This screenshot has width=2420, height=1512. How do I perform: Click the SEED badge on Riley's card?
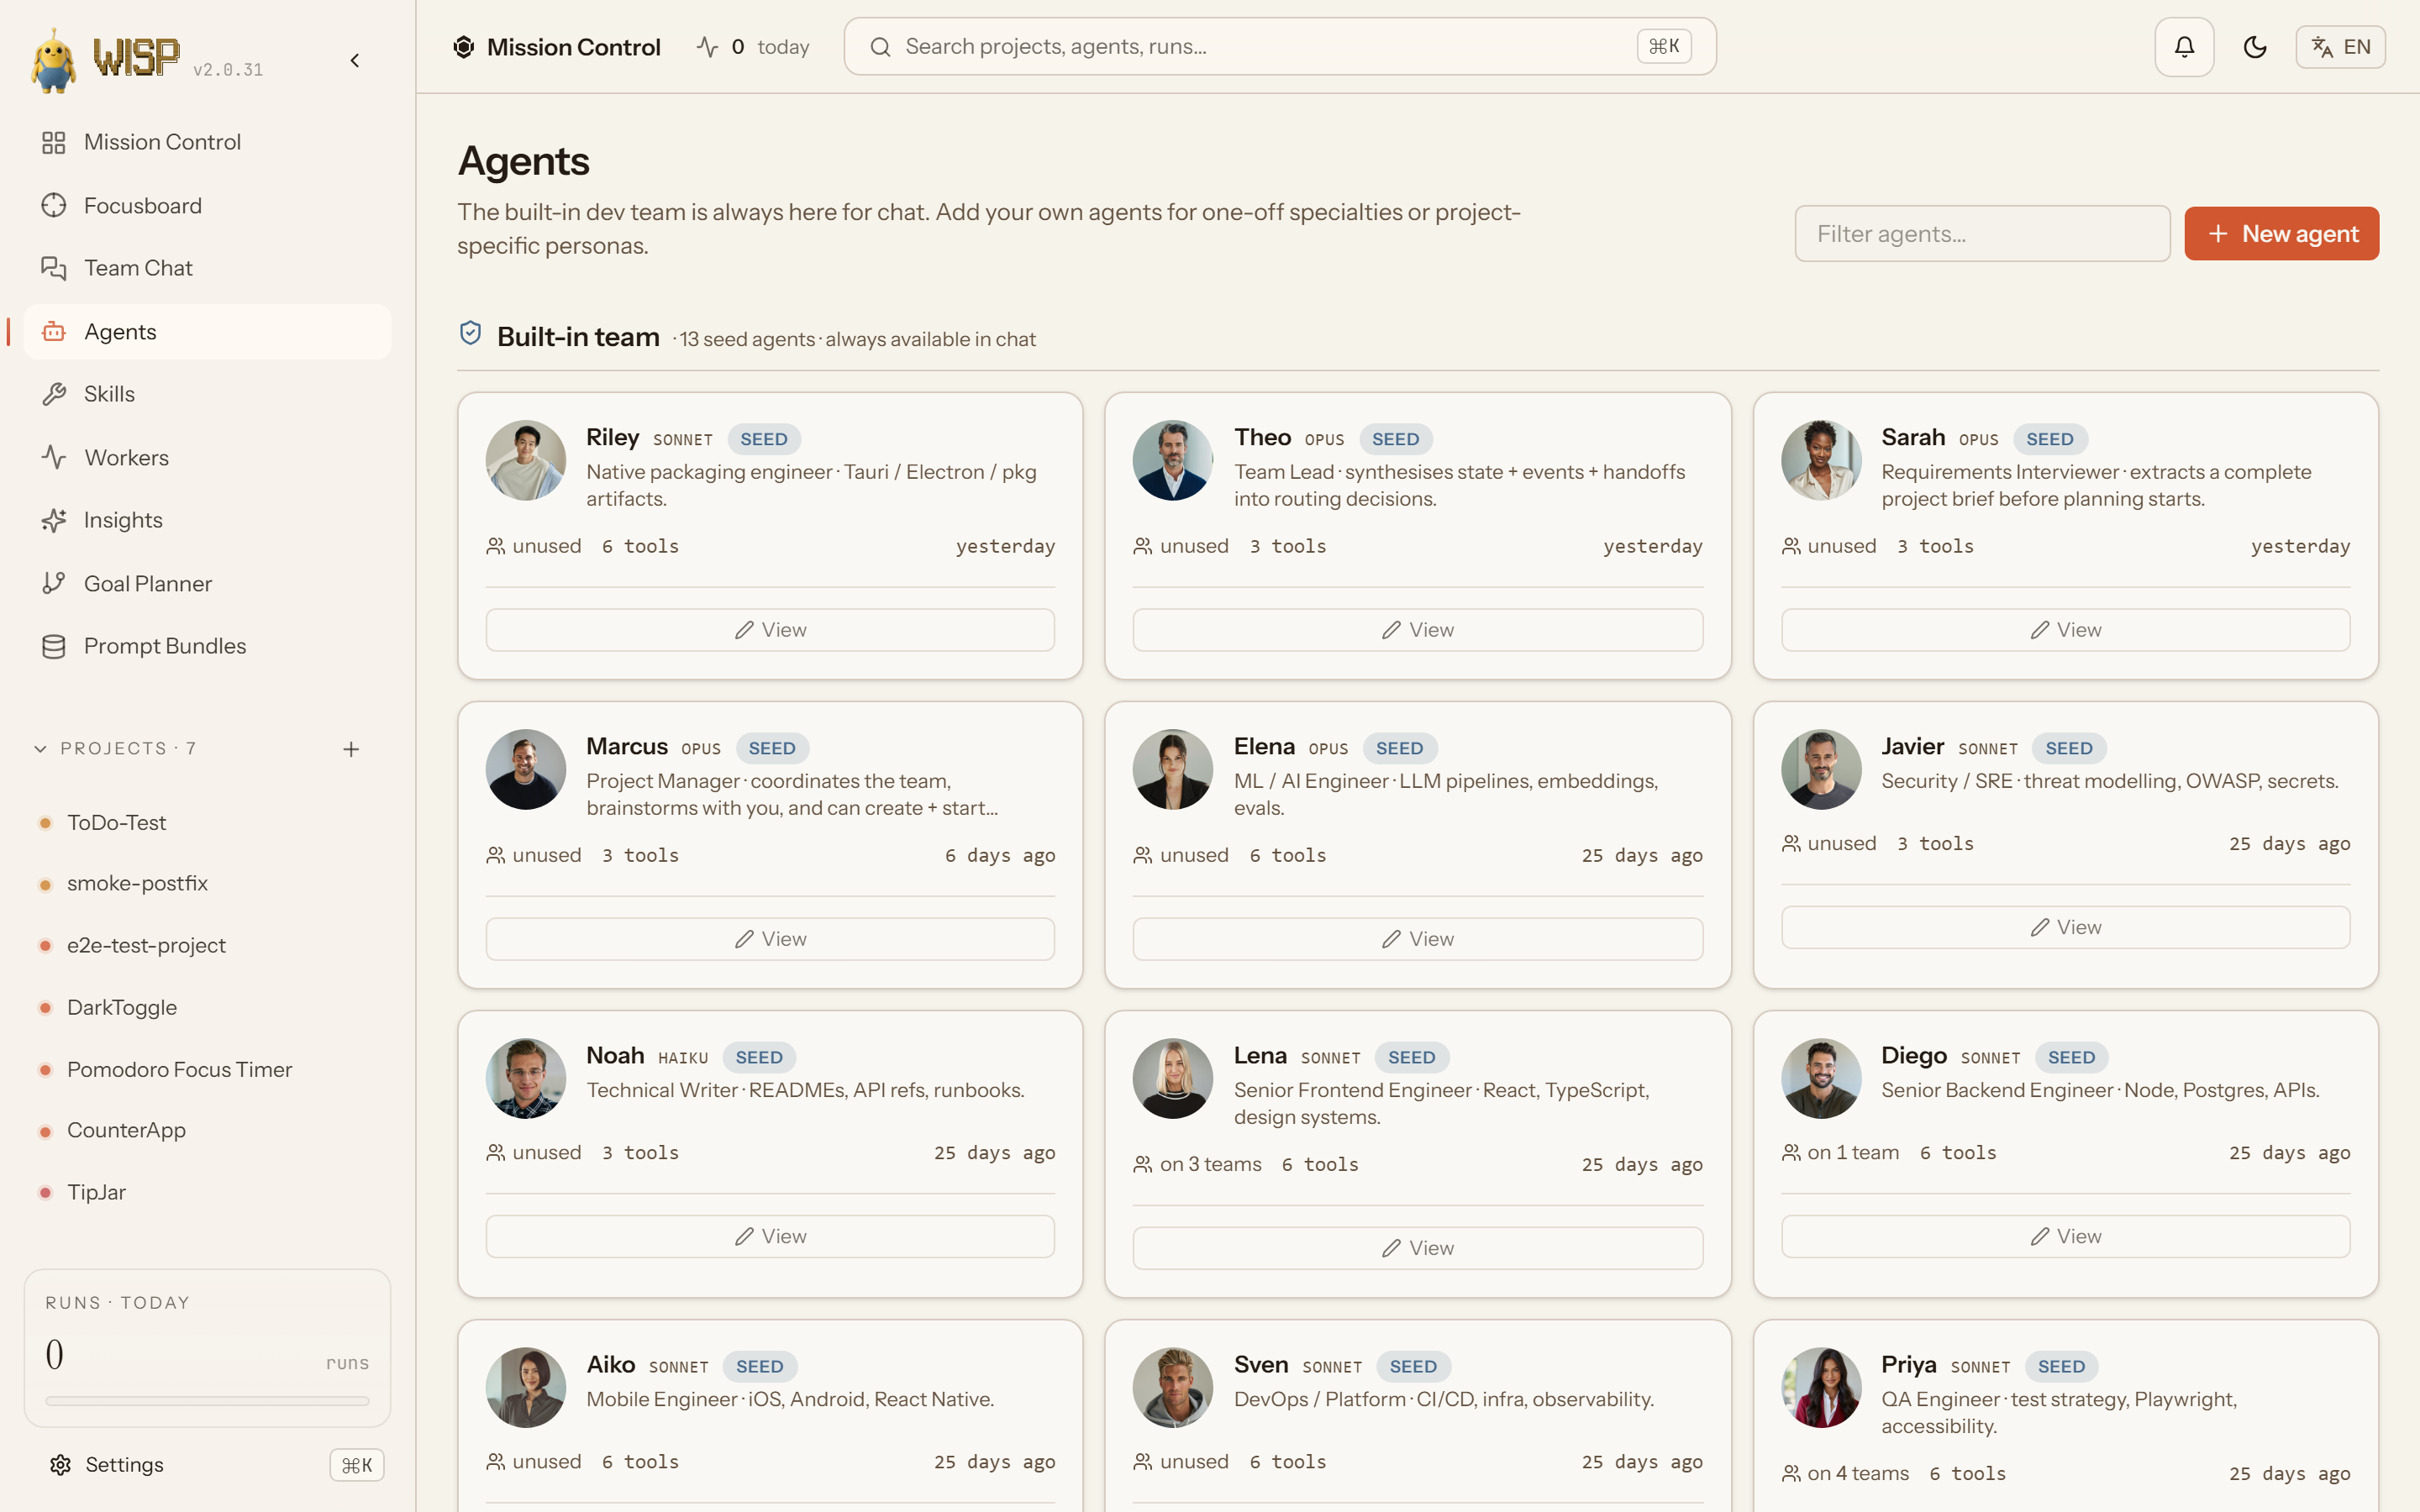[x=764, y=439]
